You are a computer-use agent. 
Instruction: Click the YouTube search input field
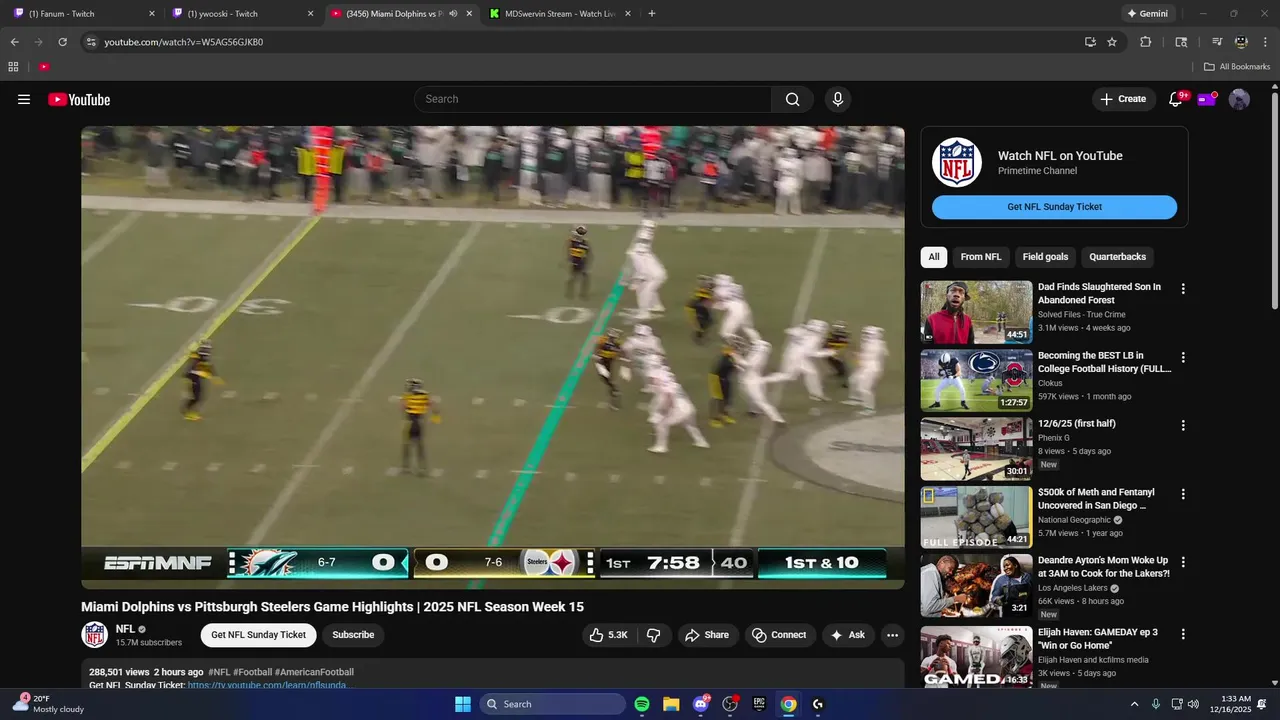[592, 99]
